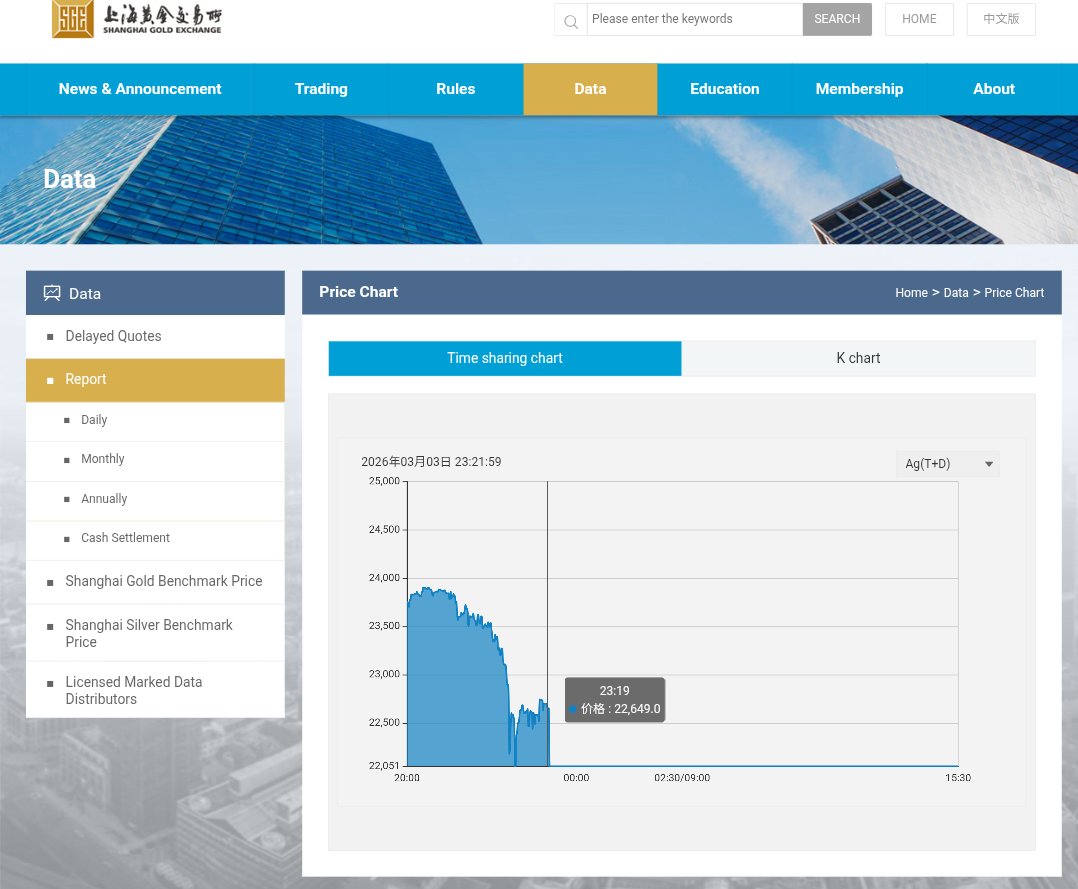Click the bullet icon next to Cash Settlement
Viewport: 1078px width, 889px height.
pos(67,538)
